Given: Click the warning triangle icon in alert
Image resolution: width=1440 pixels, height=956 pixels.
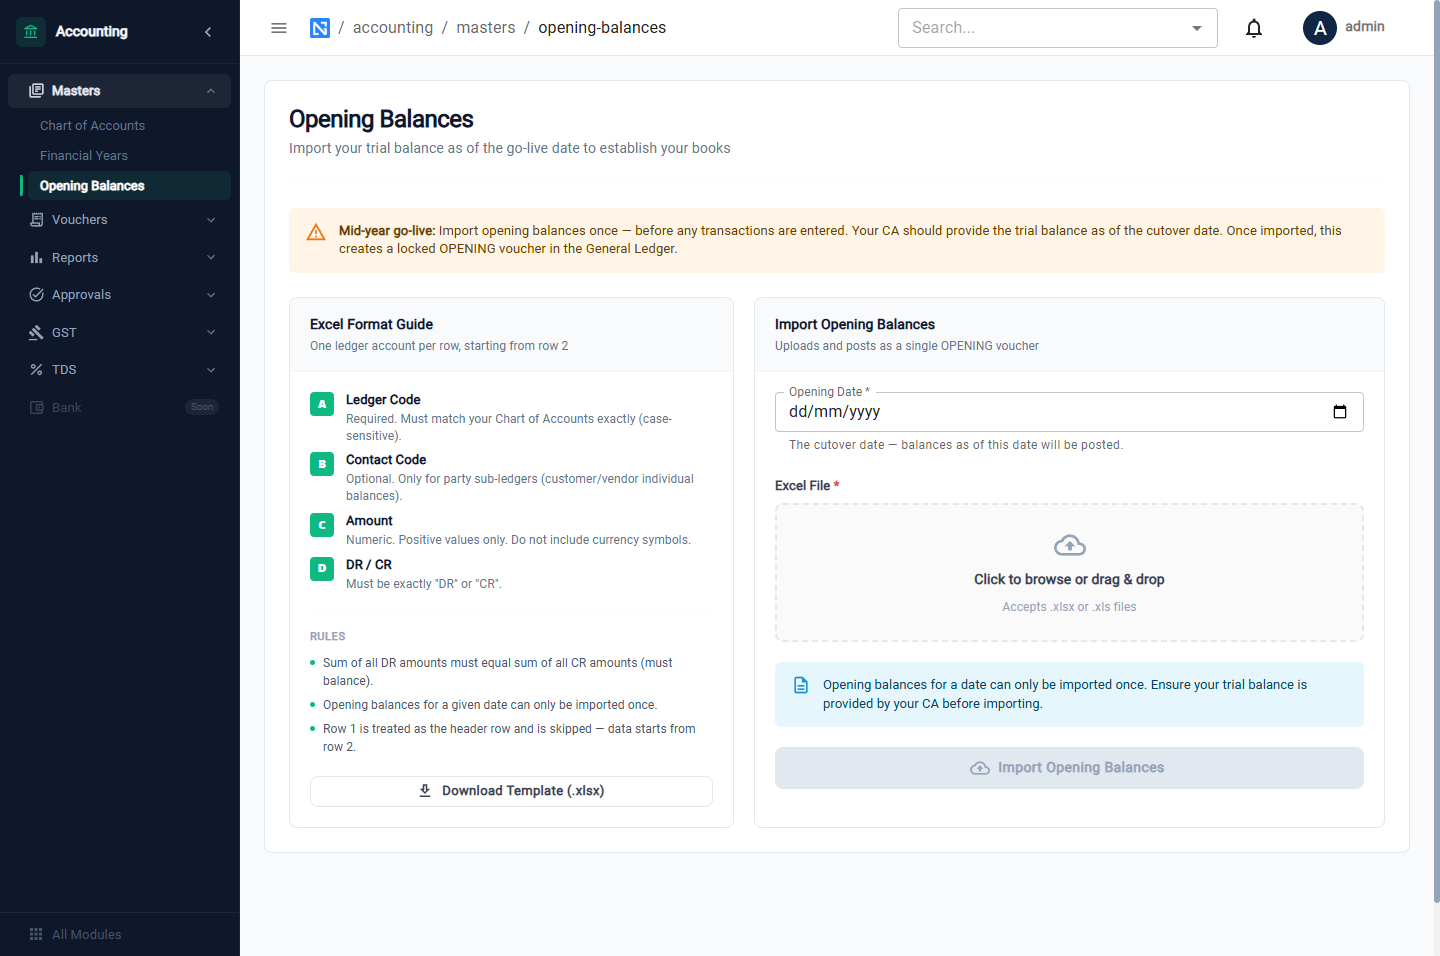Looking at the screenshot, I should tap(316, 232).
